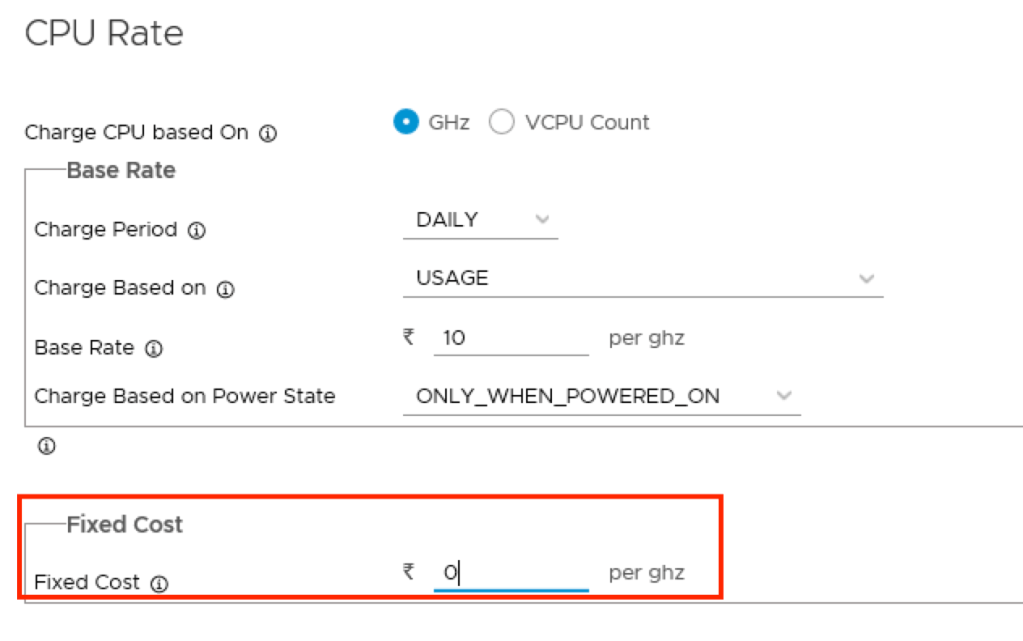
Task: Show info for Charge Based on
Action: (226, 289)
